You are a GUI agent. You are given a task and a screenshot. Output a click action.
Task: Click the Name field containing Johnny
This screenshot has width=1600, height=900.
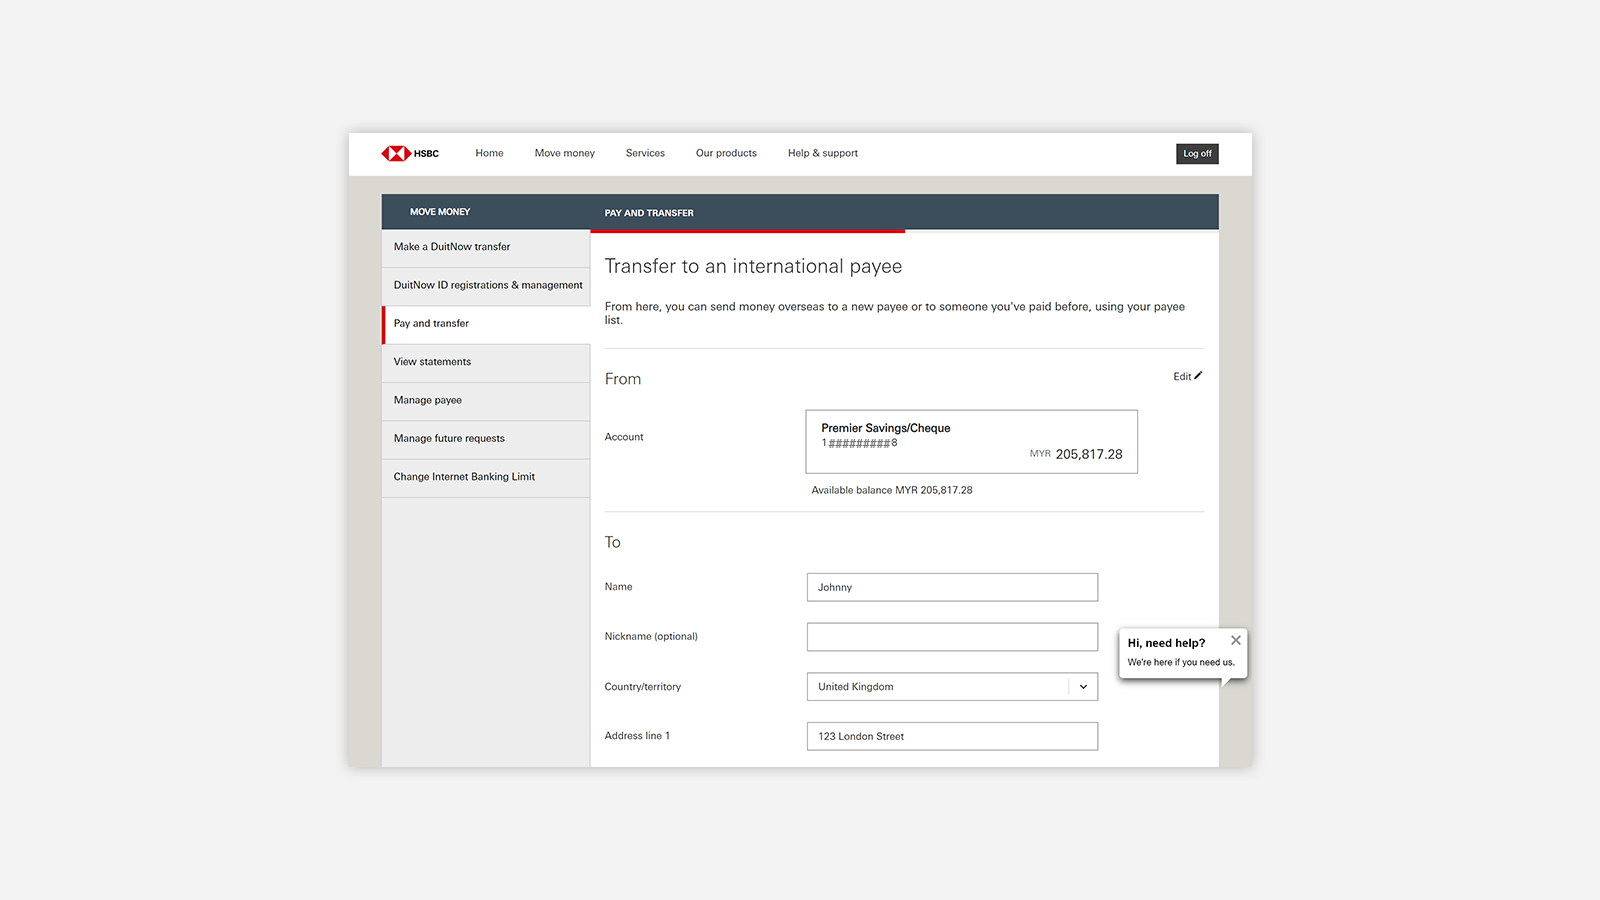click(952, 587)
